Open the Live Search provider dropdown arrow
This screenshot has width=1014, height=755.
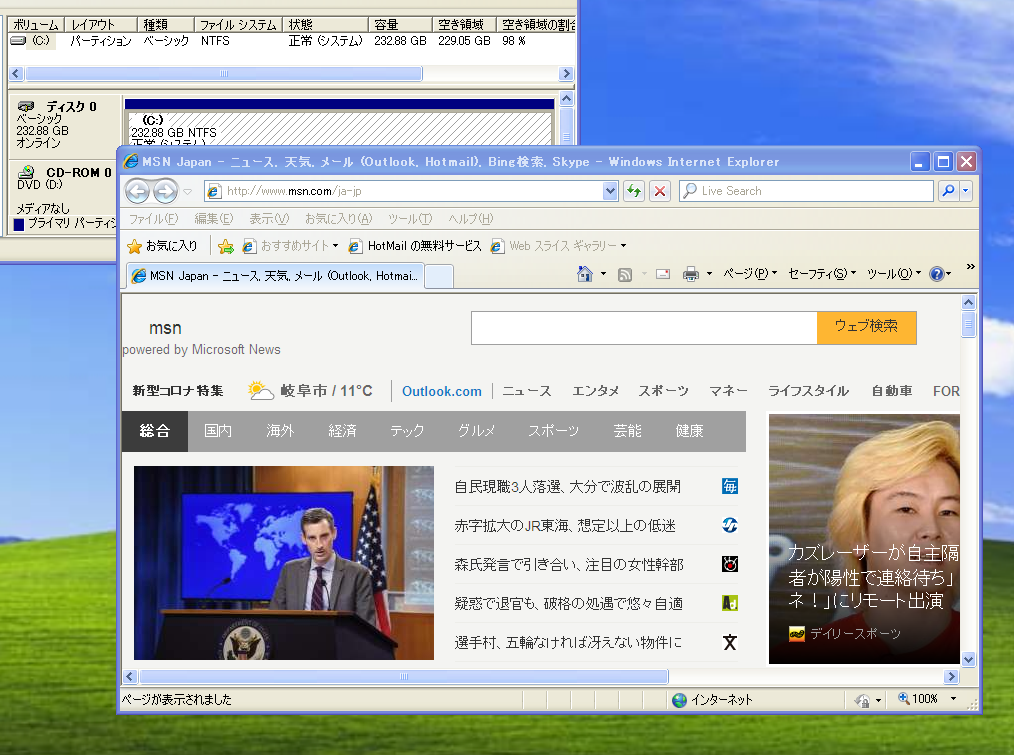point(965,191)
